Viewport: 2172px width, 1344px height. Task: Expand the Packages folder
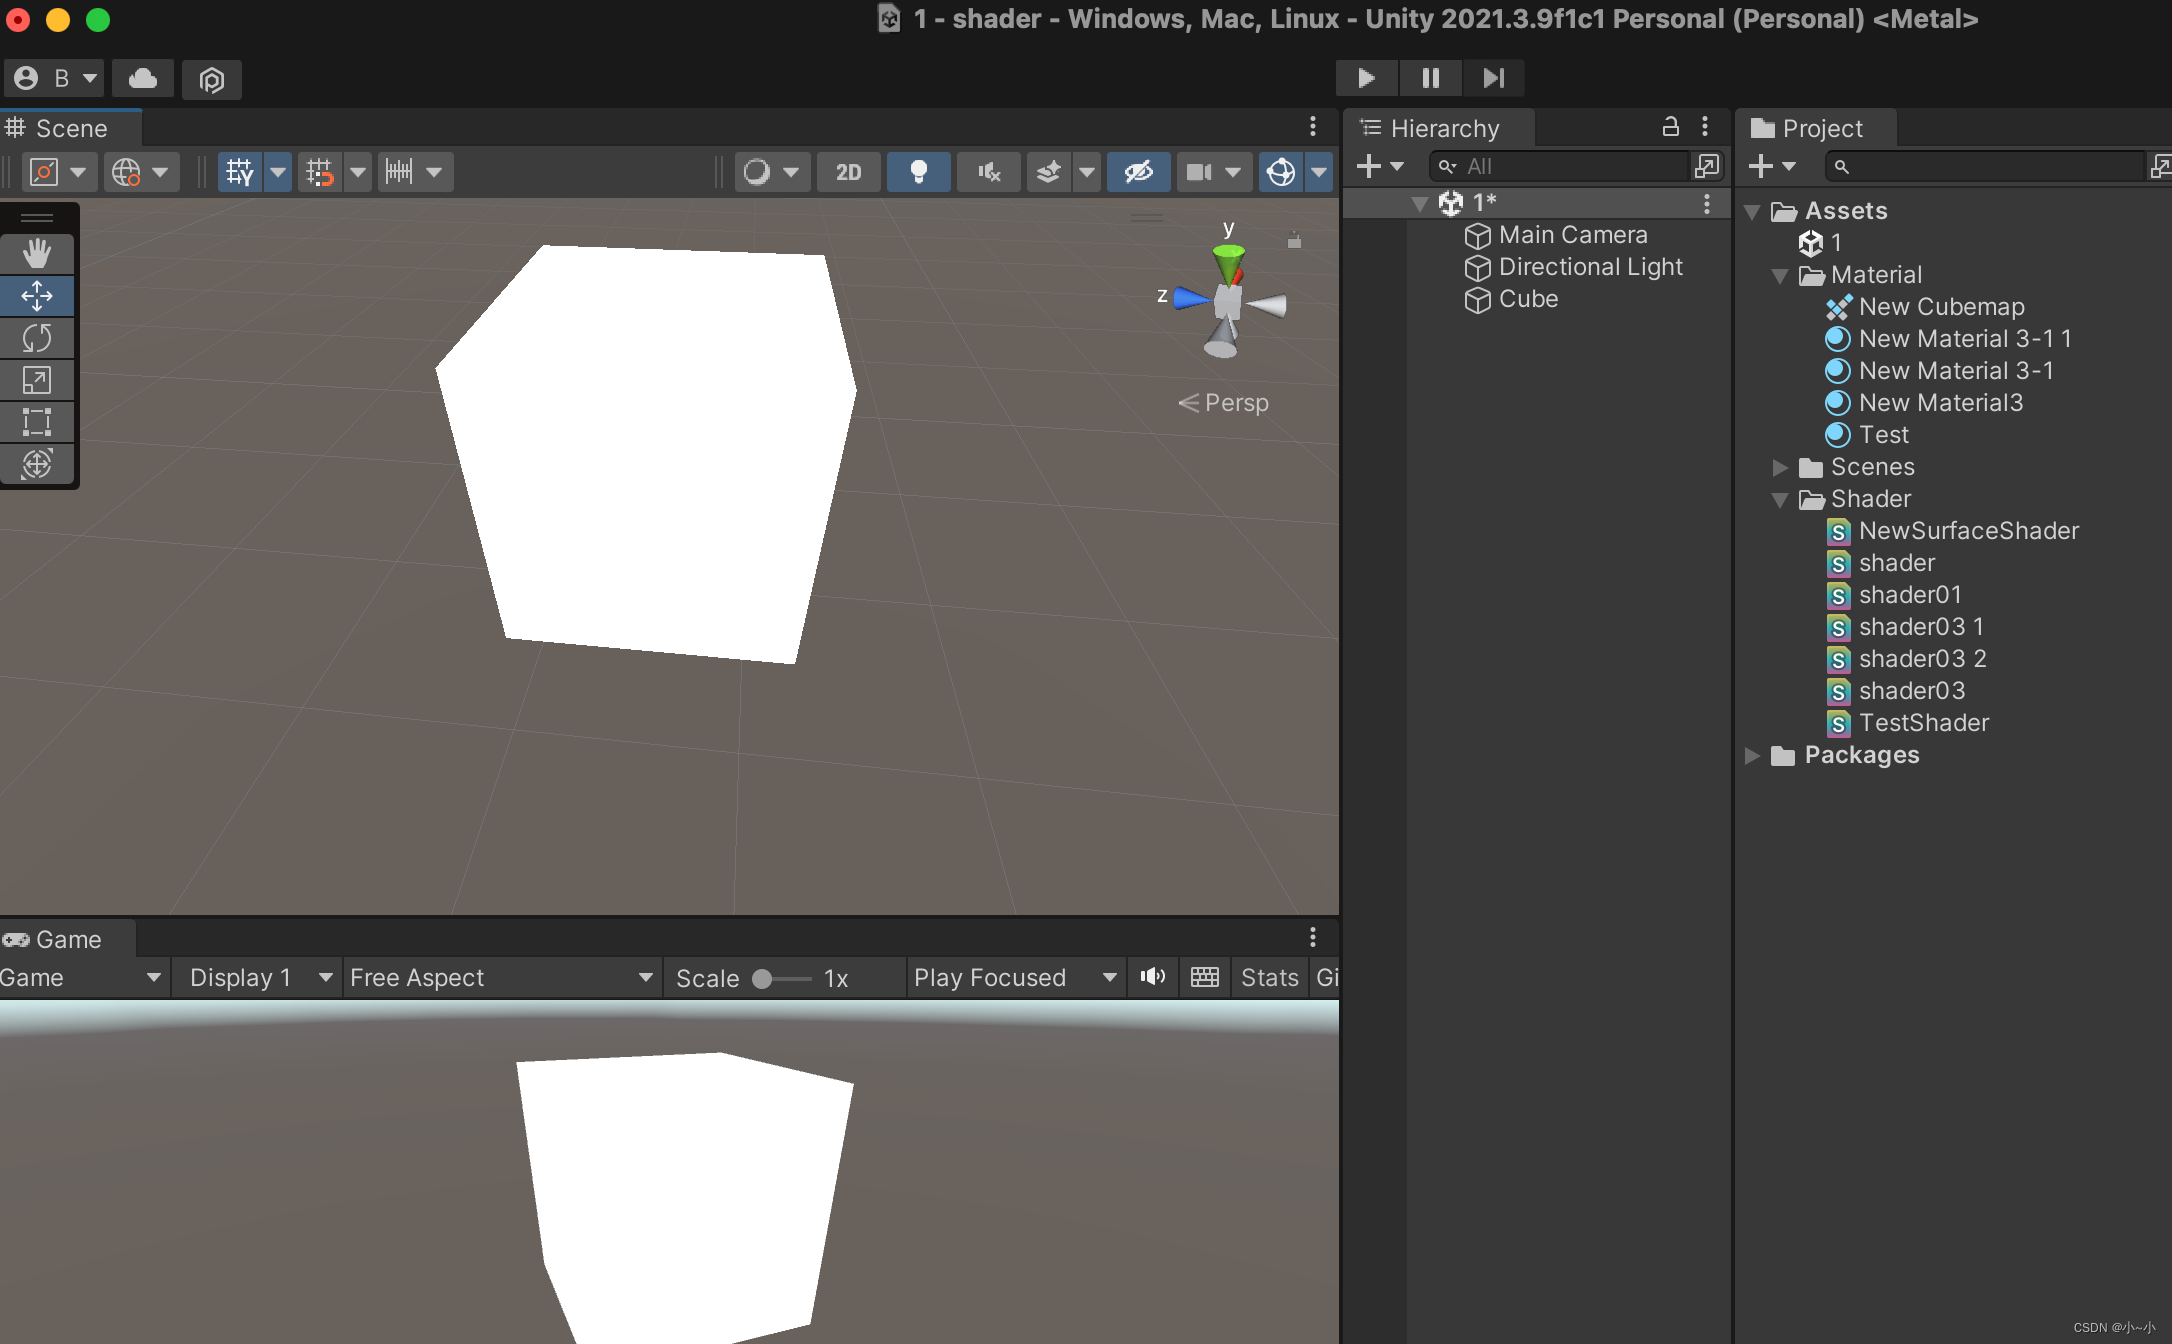point(1752,755)
